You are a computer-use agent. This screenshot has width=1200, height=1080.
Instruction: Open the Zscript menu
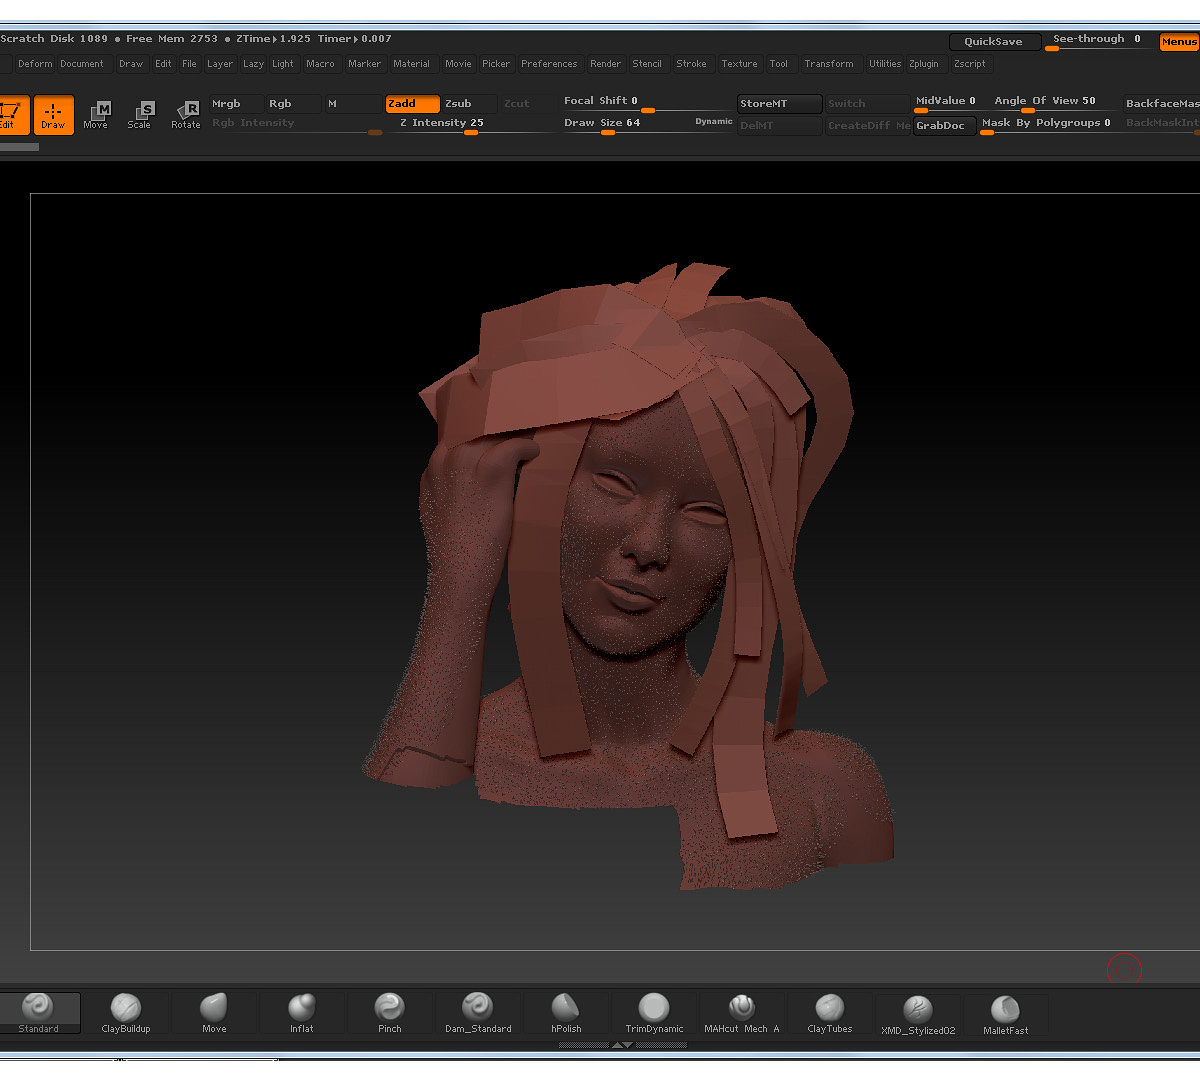tap(970, 64)
